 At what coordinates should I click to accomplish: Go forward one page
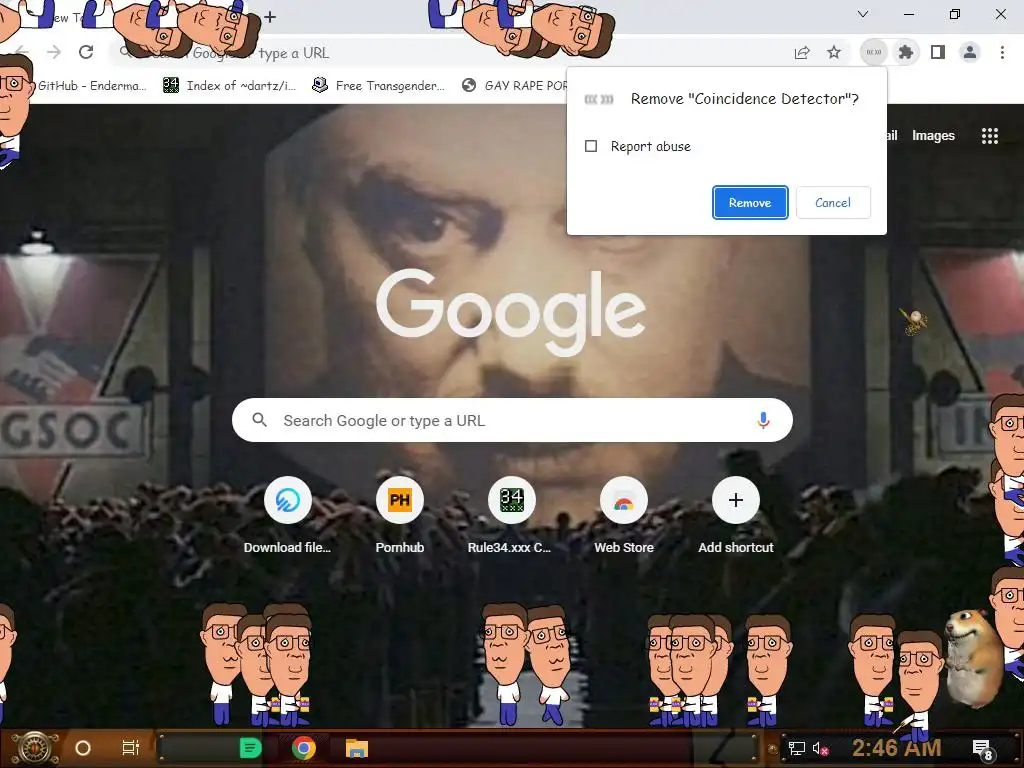coord(54,52)
